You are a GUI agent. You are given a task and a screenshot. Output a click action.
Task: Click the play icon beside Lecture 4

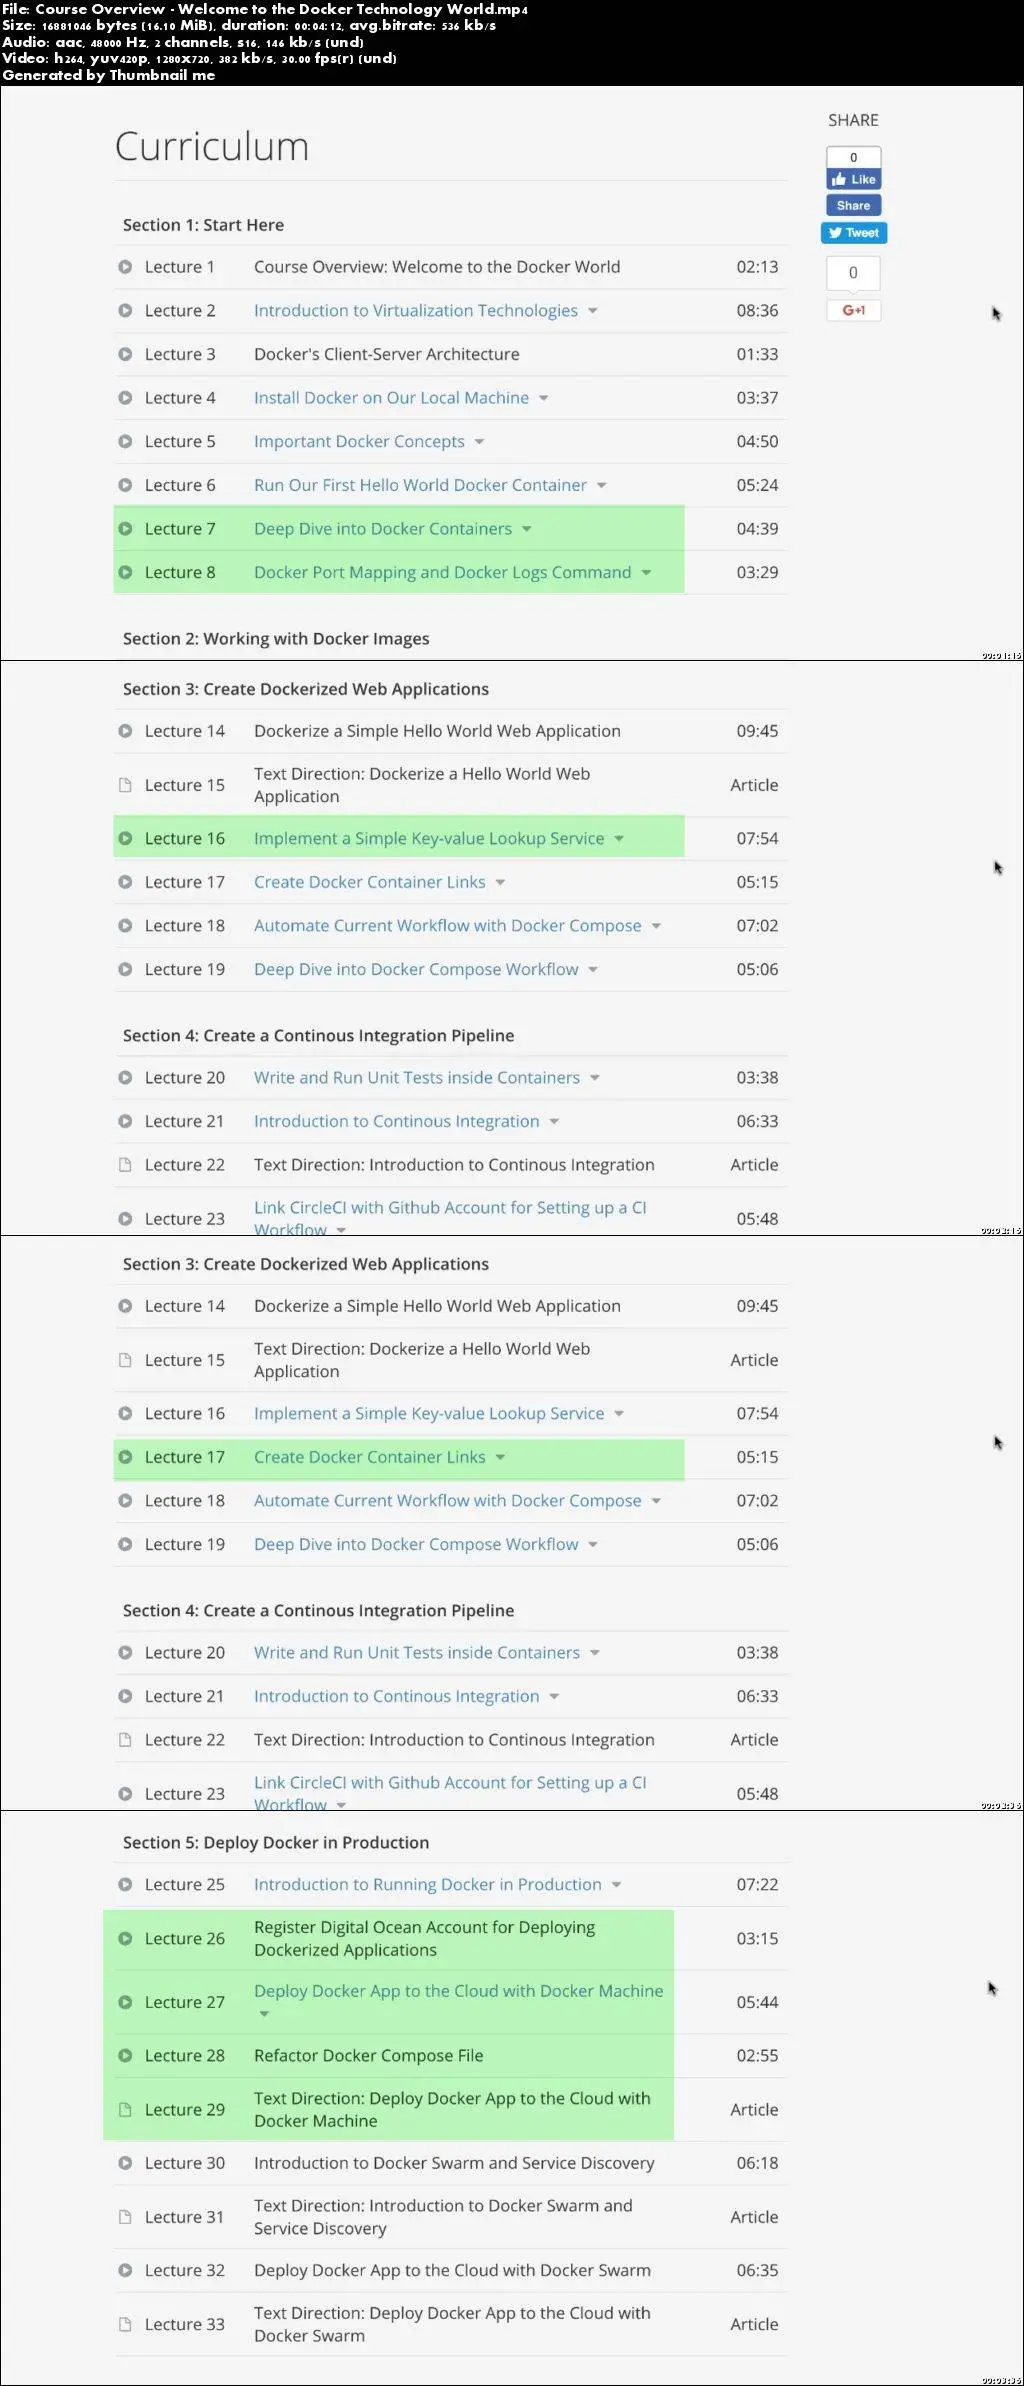tap(125, 398)
